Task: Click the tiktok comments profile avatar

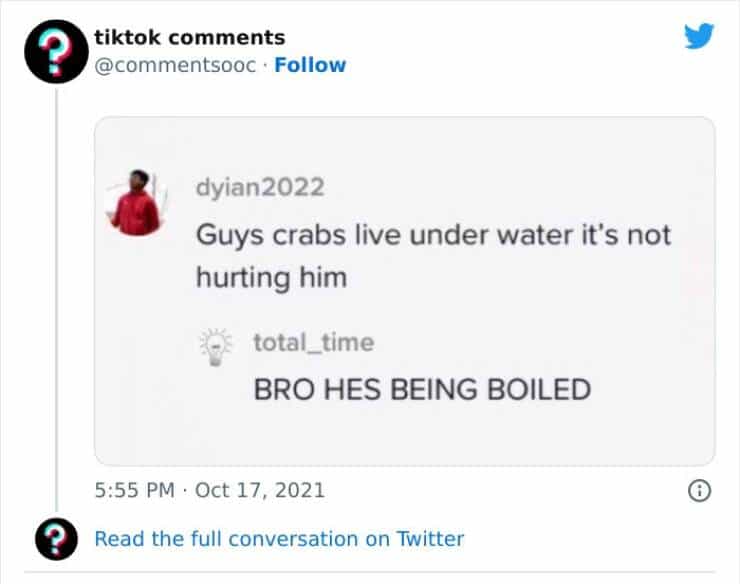Action: [56, 51]
